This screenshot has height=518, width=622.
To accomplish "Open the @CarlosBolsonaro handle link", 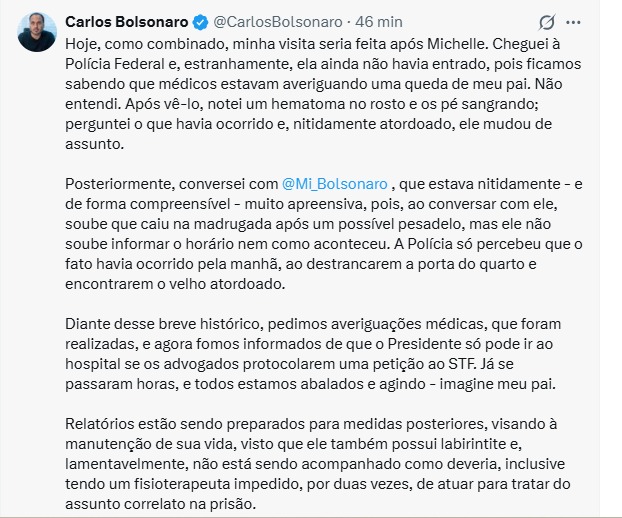I will pos(271,21).
